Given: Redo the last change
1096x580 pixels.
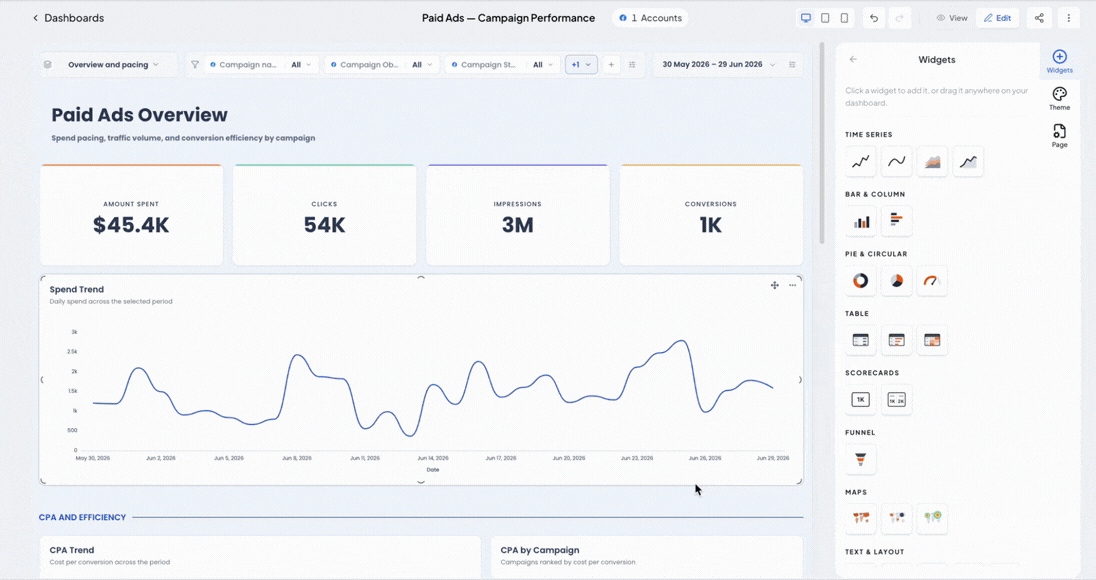Looking at the screenshot, I should tap(900, 18).
